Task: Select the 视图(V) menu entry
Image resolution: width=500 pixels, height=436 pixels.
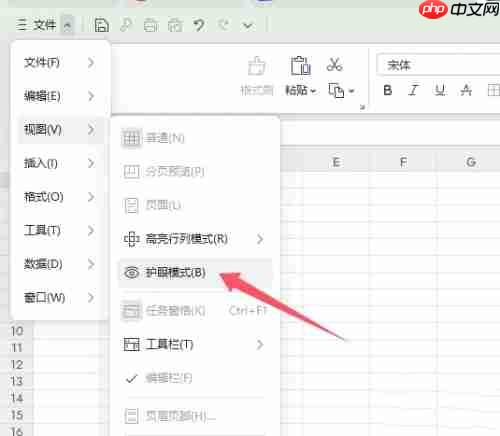Action: click(x=60, y=130)
